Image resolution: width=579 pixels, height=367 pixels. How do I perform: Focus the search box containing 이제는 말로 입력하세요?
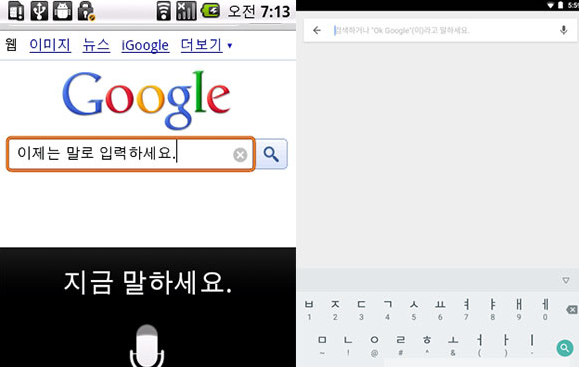[x=131, y=154]
